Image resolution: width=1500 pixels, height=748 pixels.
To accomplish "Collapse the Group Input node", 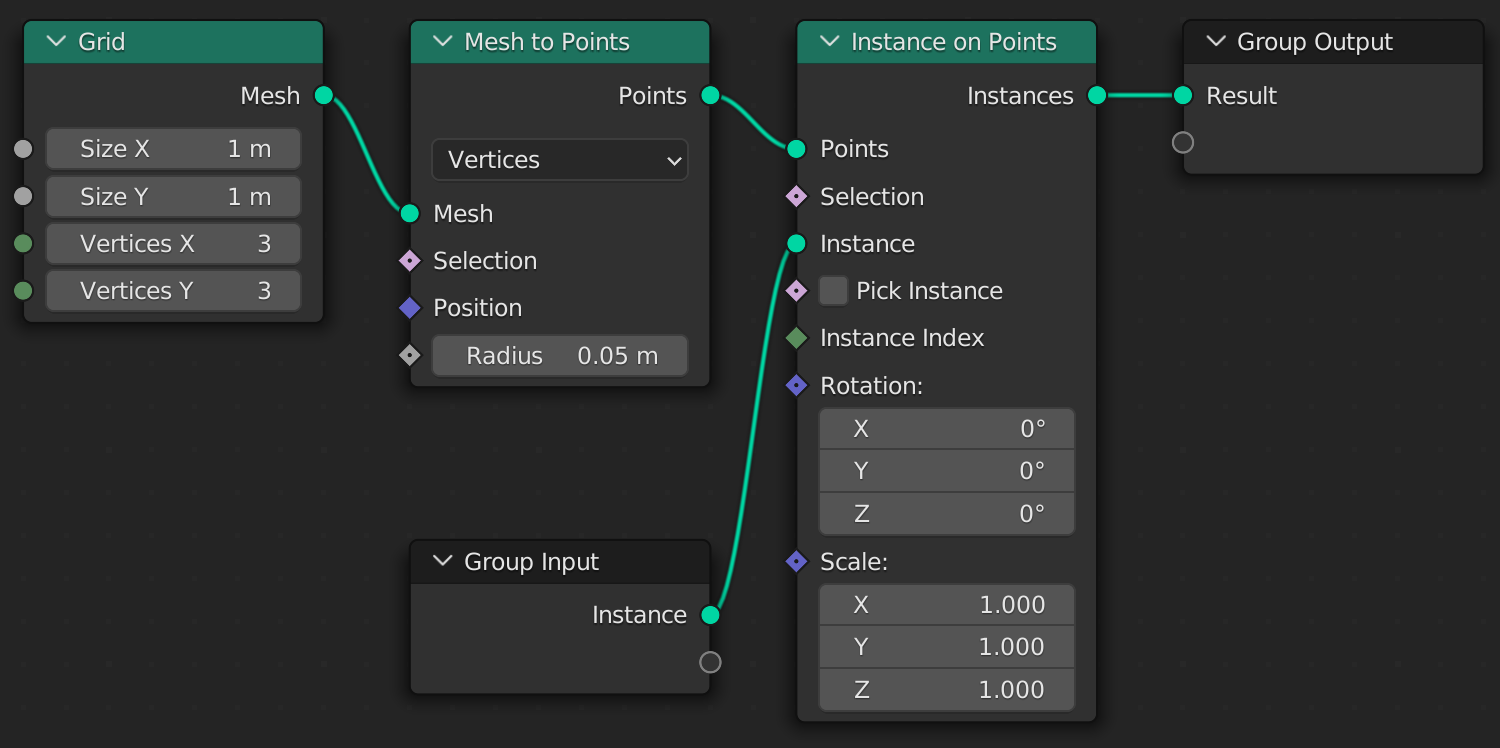I will pyautogui.click(x=443, y=562).
